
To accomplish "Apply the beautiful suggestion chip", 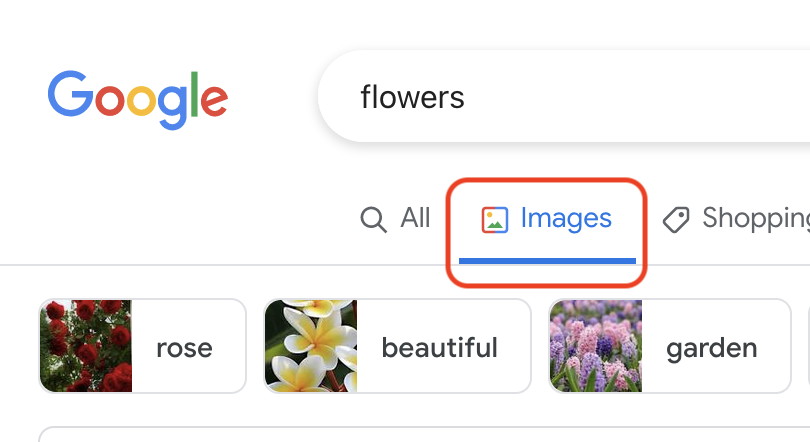I will 439,347.
